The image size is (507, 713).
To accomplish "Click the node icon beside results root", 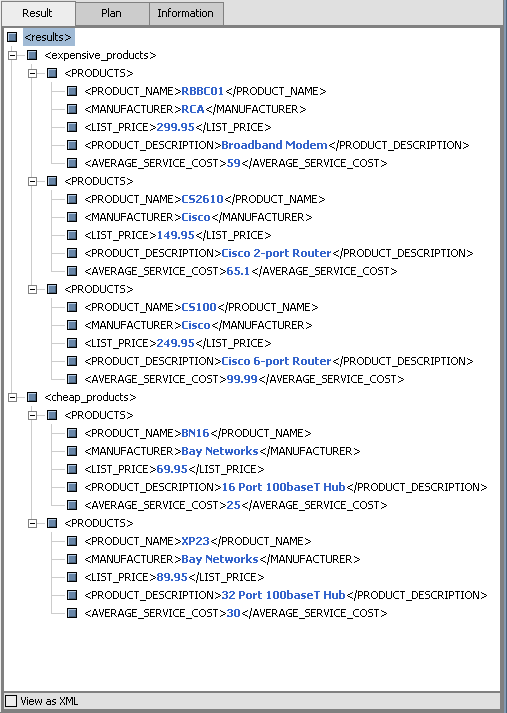I will point(12,37).
